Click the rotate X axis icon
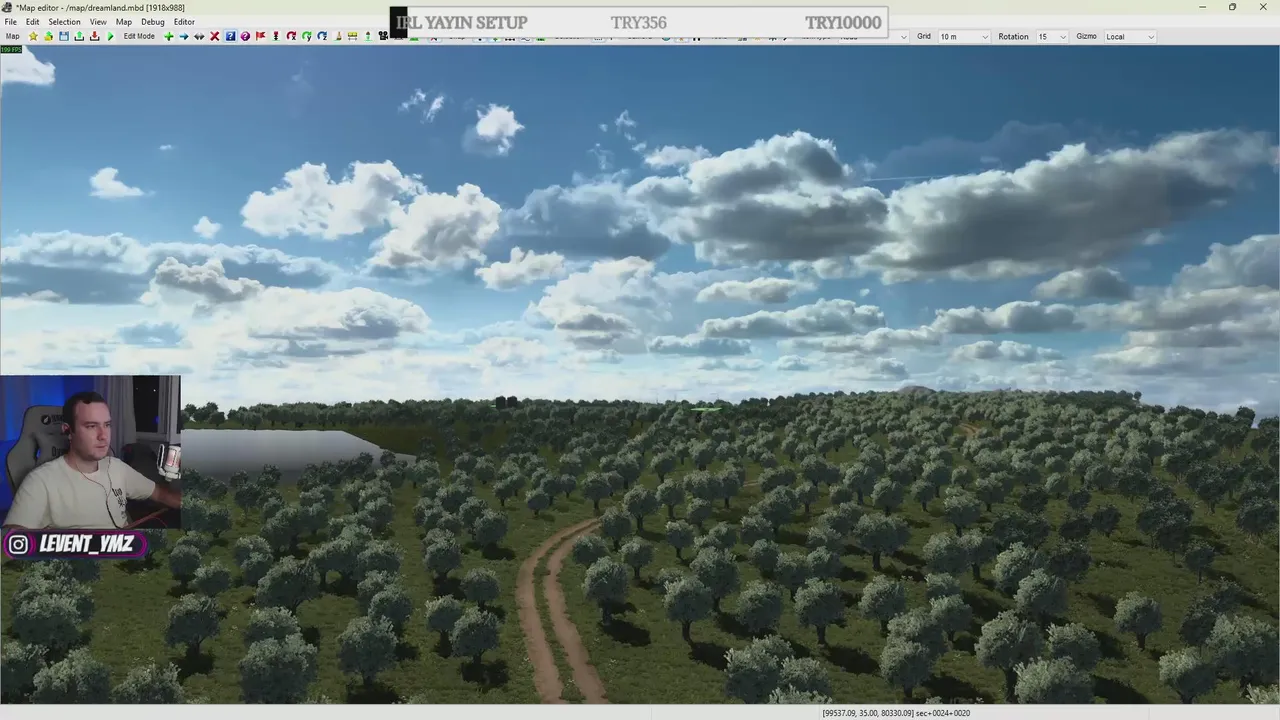 [291, 36]
